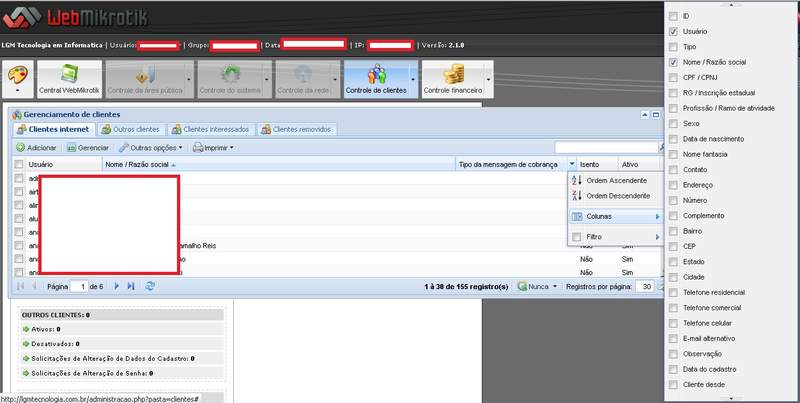Viewport: 800px width, 403px height.
Task: Toggle the Filtro checkbox
Action: [577, 237]
